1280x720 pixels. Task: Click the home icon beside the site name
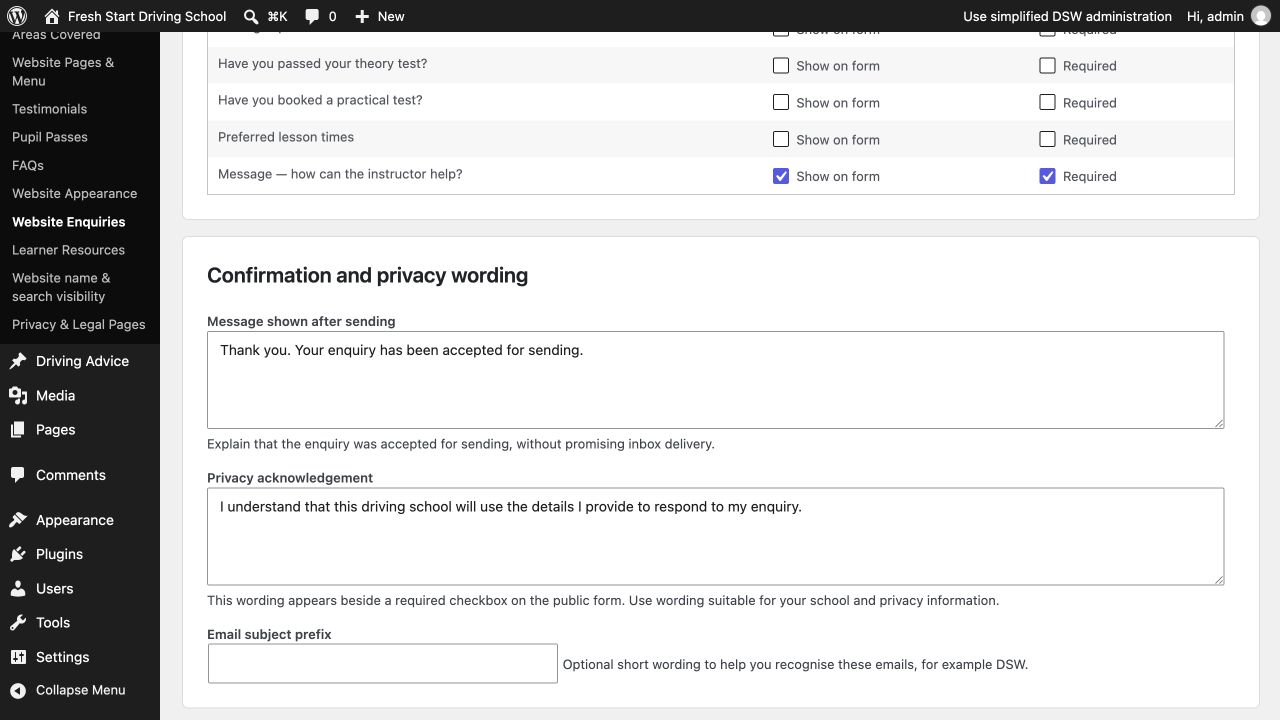[x=52, y=16]
